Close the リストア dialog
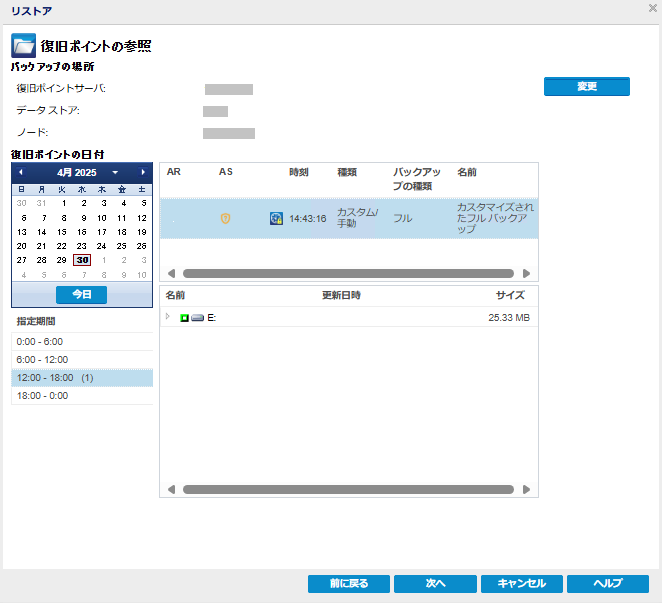This screenshot has width=662, height=603. click(x=652, y=8)
